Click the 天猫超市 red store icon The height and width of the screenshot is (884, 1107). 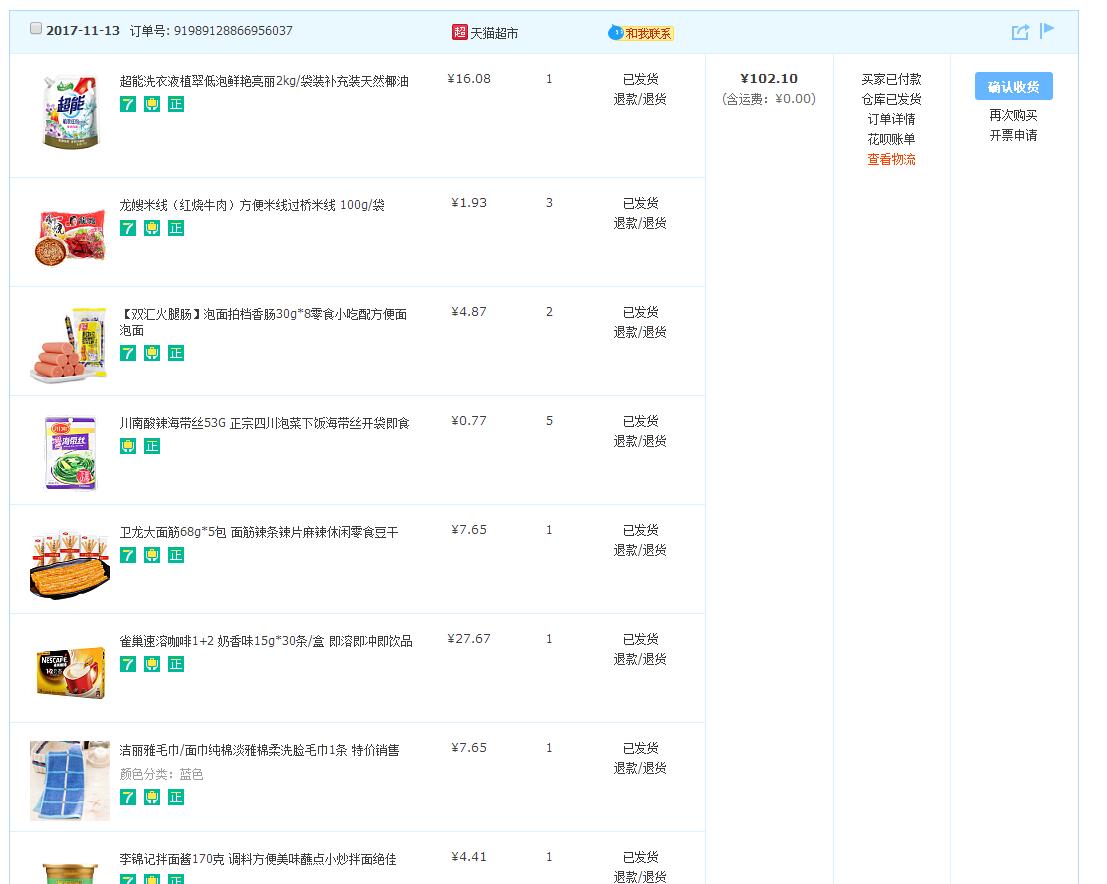coord(460,32)
